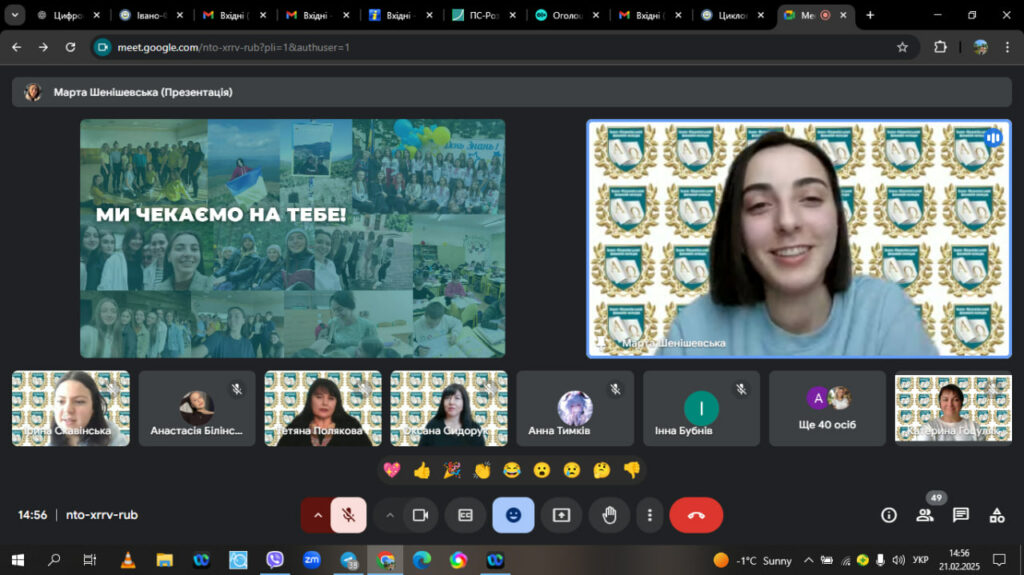
Task: Raise hand in the meeting
Action: point(609,515)
